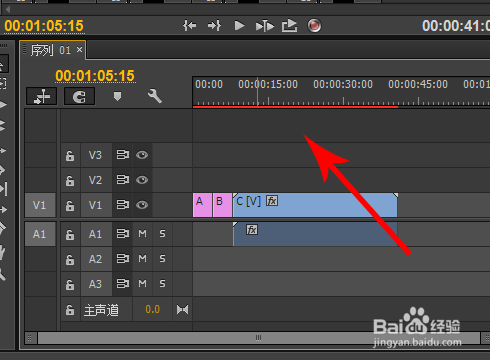Image resolution: width=490 pixels, height=360 pixels.
Task: Close the 序列 01 sequence tab
Action: (x=79, y=50)
